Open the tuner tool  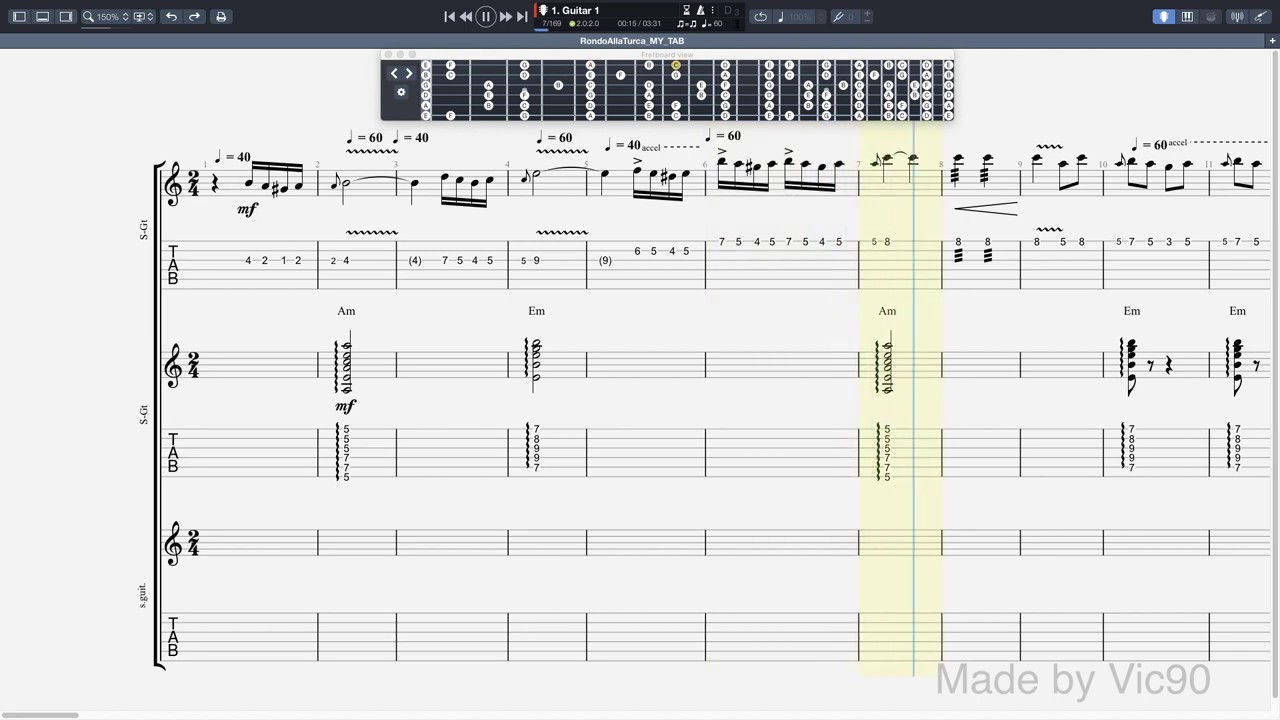click(1237, 16)
